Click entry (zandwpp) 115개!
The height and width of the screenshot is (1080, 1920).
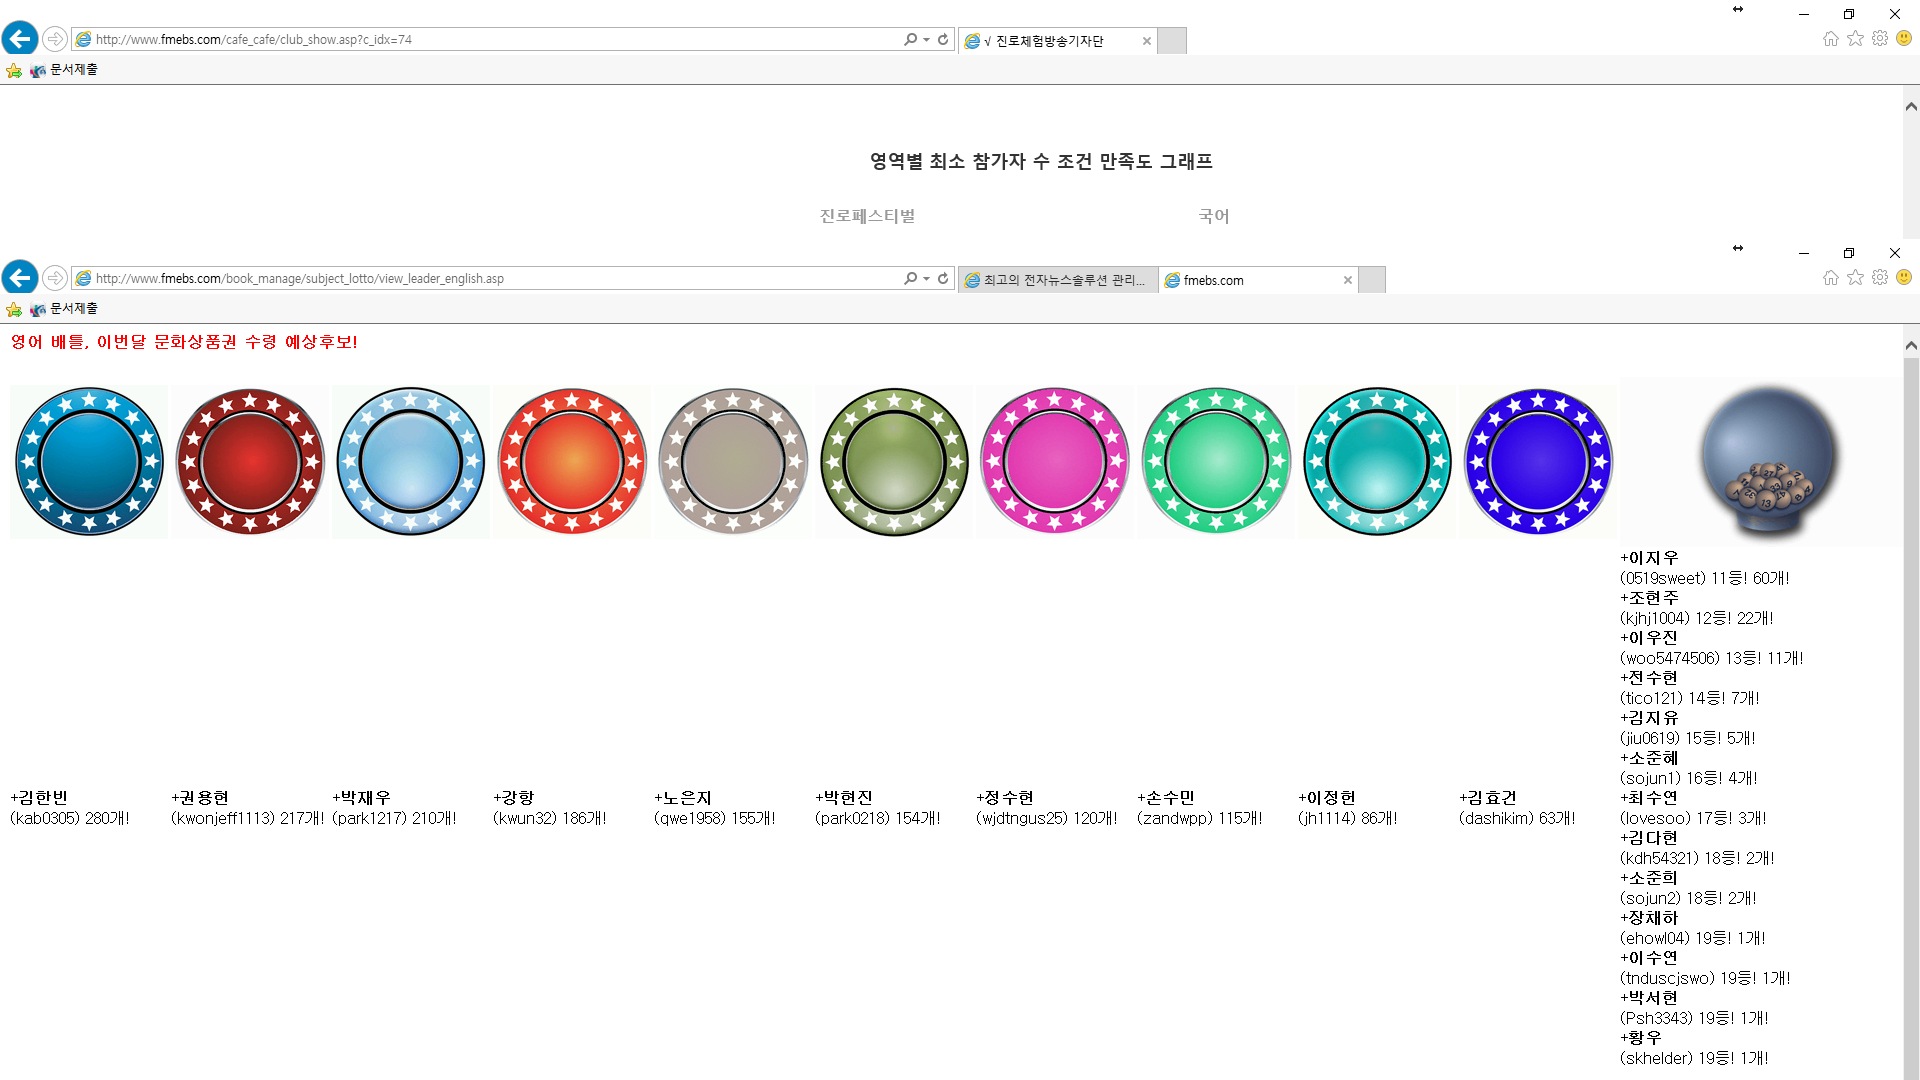[1200, 818]
